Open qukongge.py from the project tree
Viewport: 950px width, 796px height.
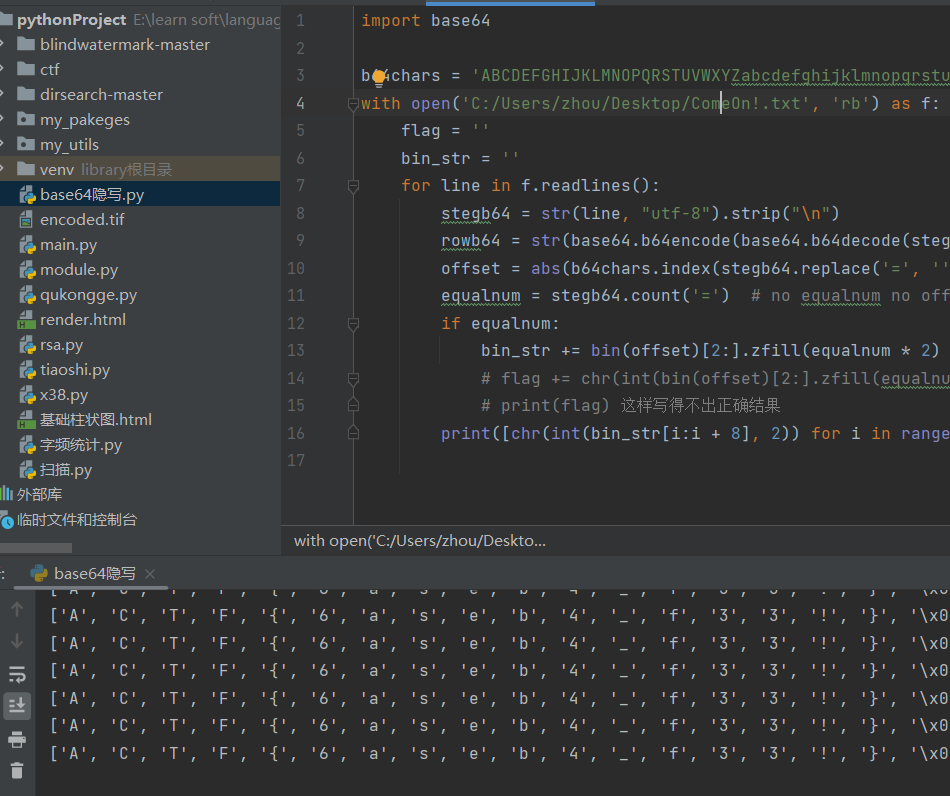[88, 295]
